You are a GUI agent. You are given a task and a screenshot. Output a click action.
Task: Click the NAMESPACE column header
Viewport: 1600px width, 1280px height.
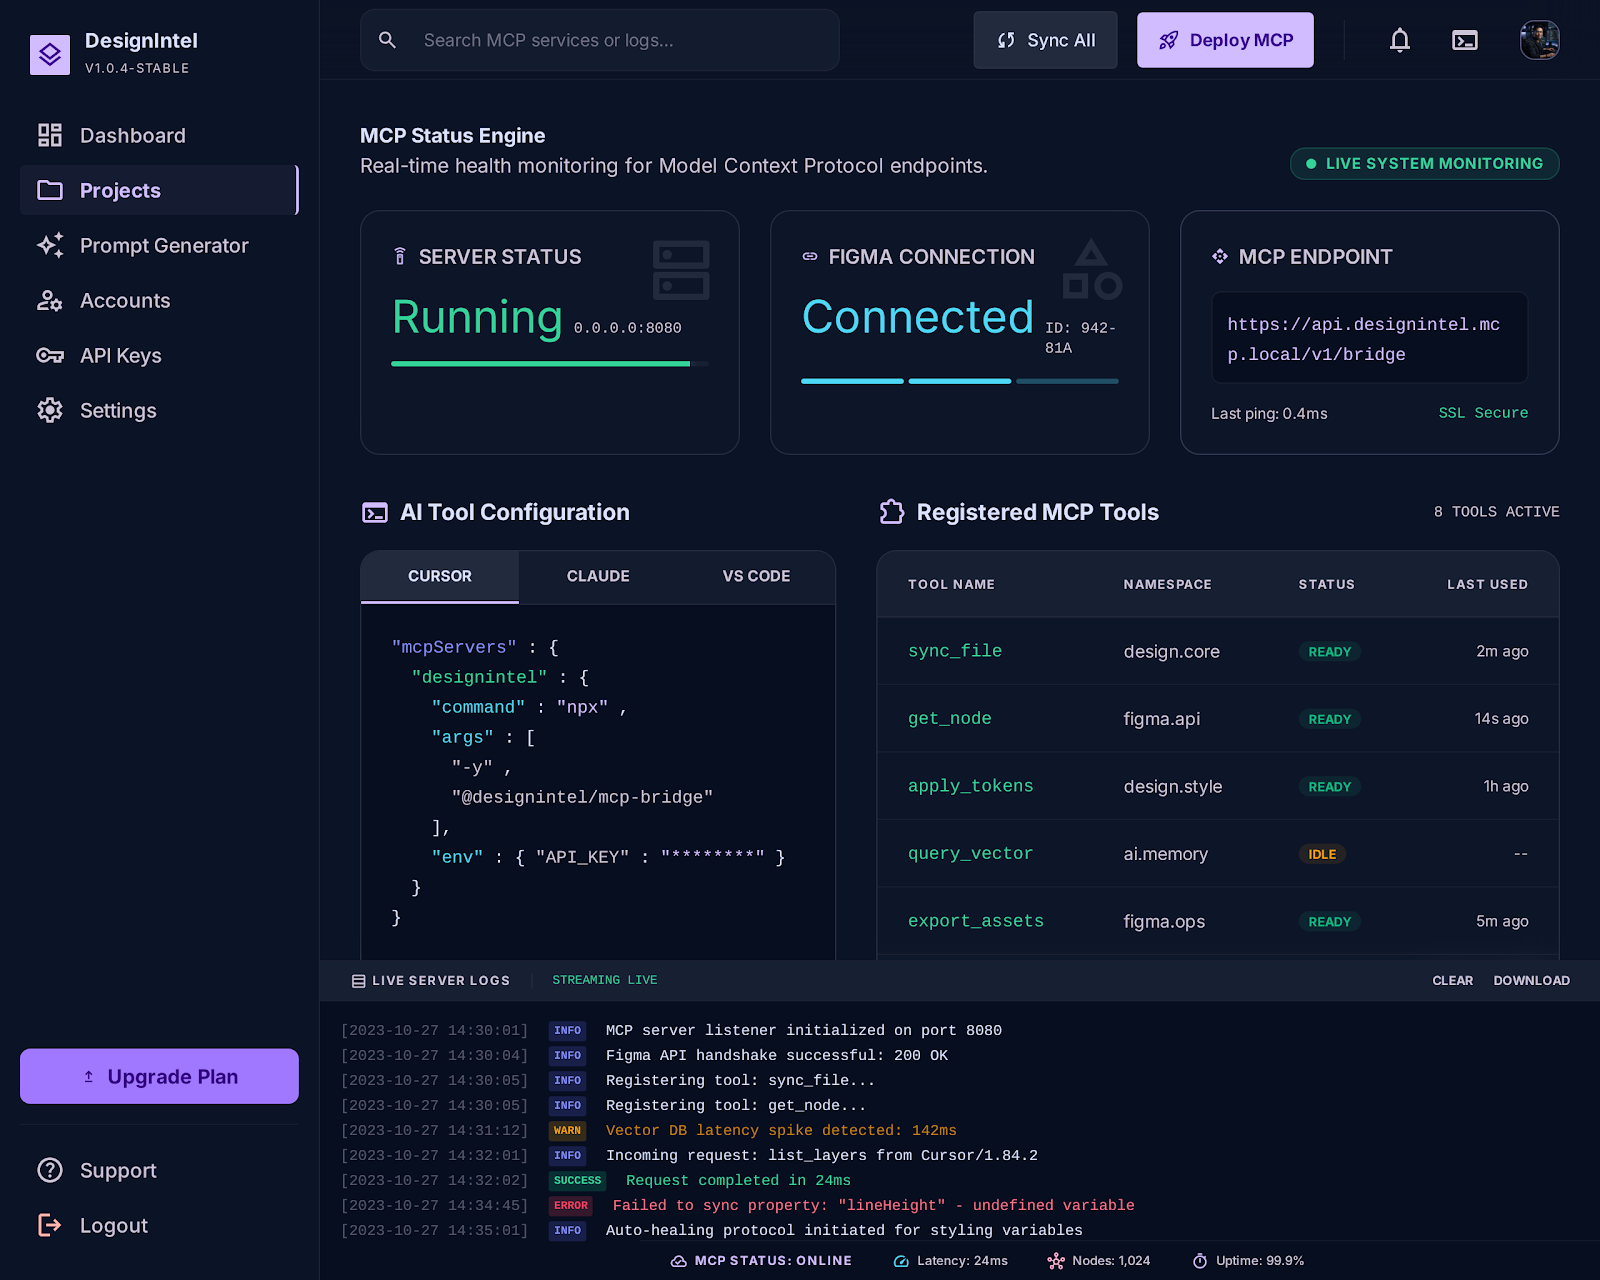click(x=1167, y=584)
